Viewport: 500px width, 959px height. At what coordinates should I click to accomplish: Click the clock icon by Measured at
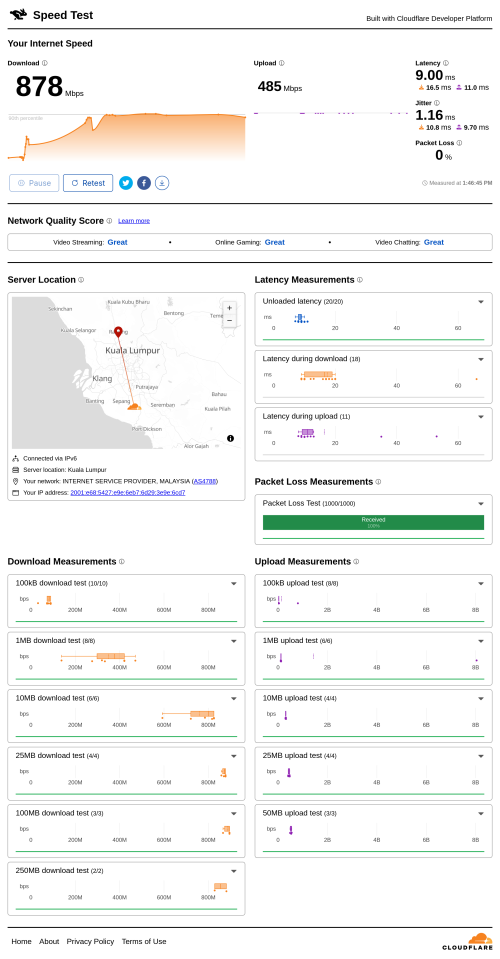425,183
